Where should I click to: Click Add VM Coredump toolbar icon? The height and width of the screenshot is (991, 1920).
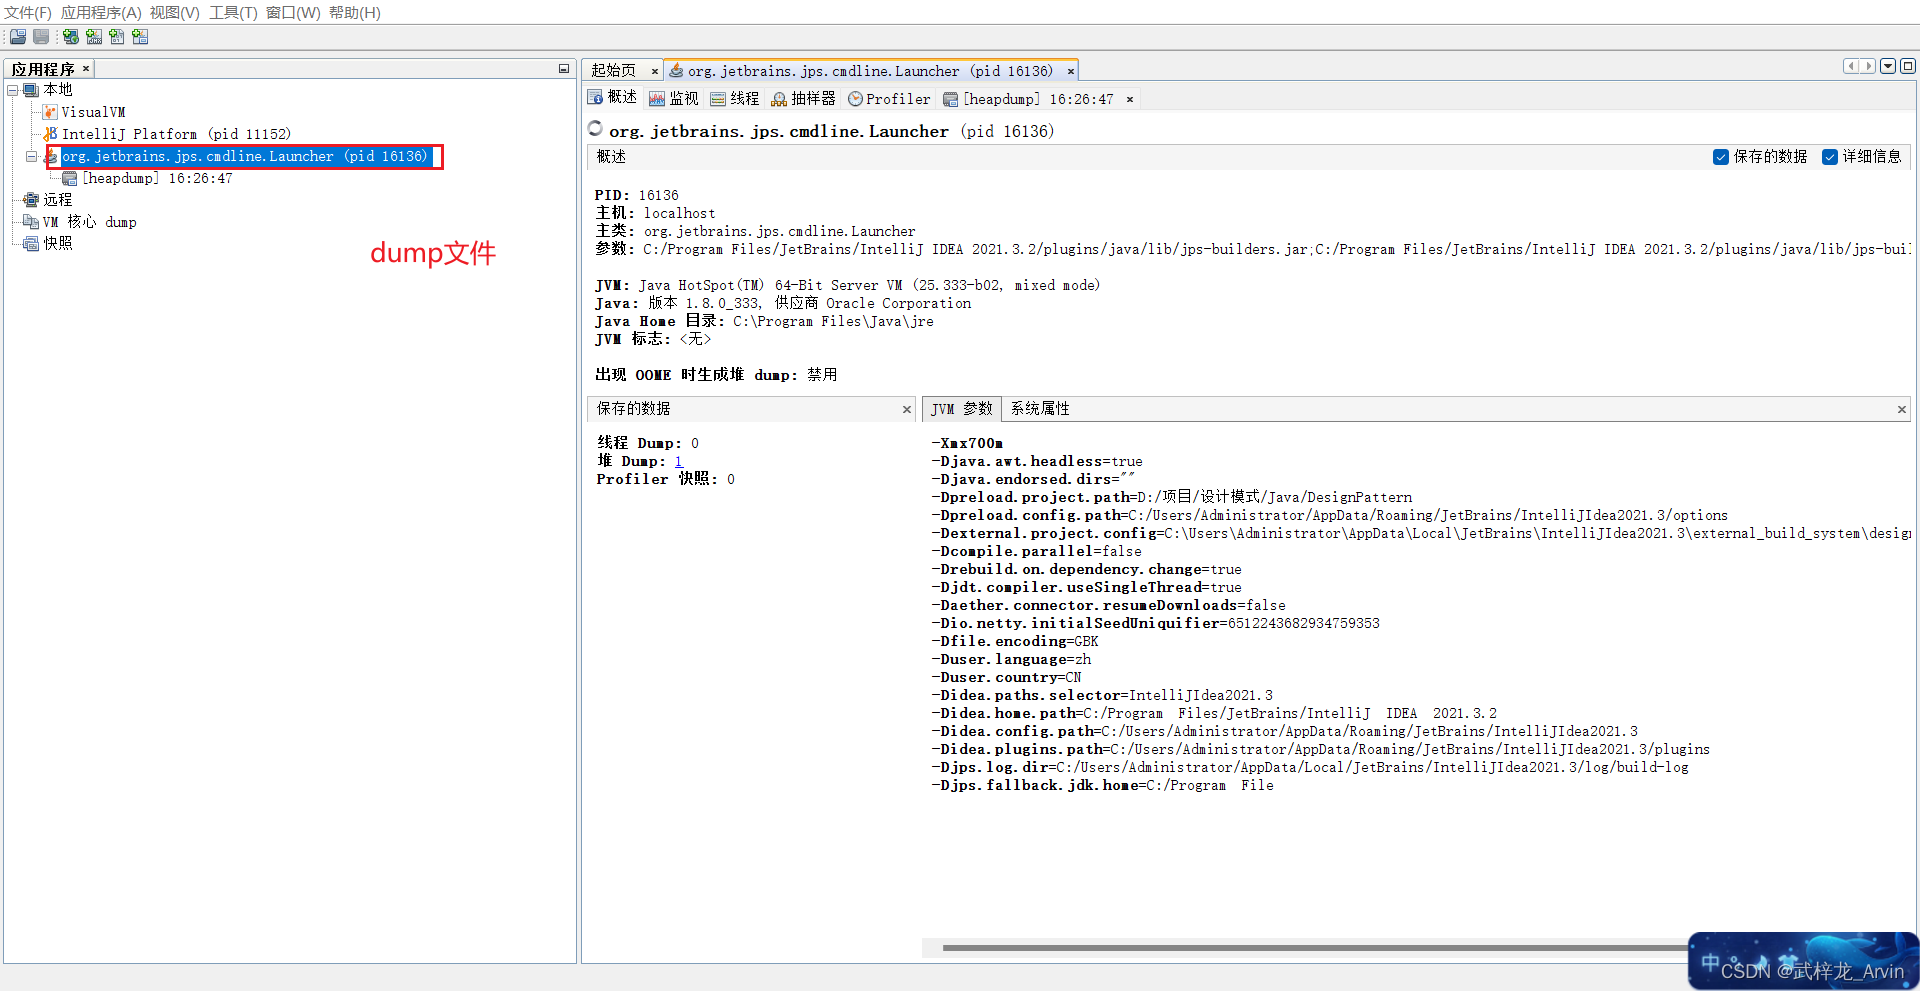click(x=117, y=37)
